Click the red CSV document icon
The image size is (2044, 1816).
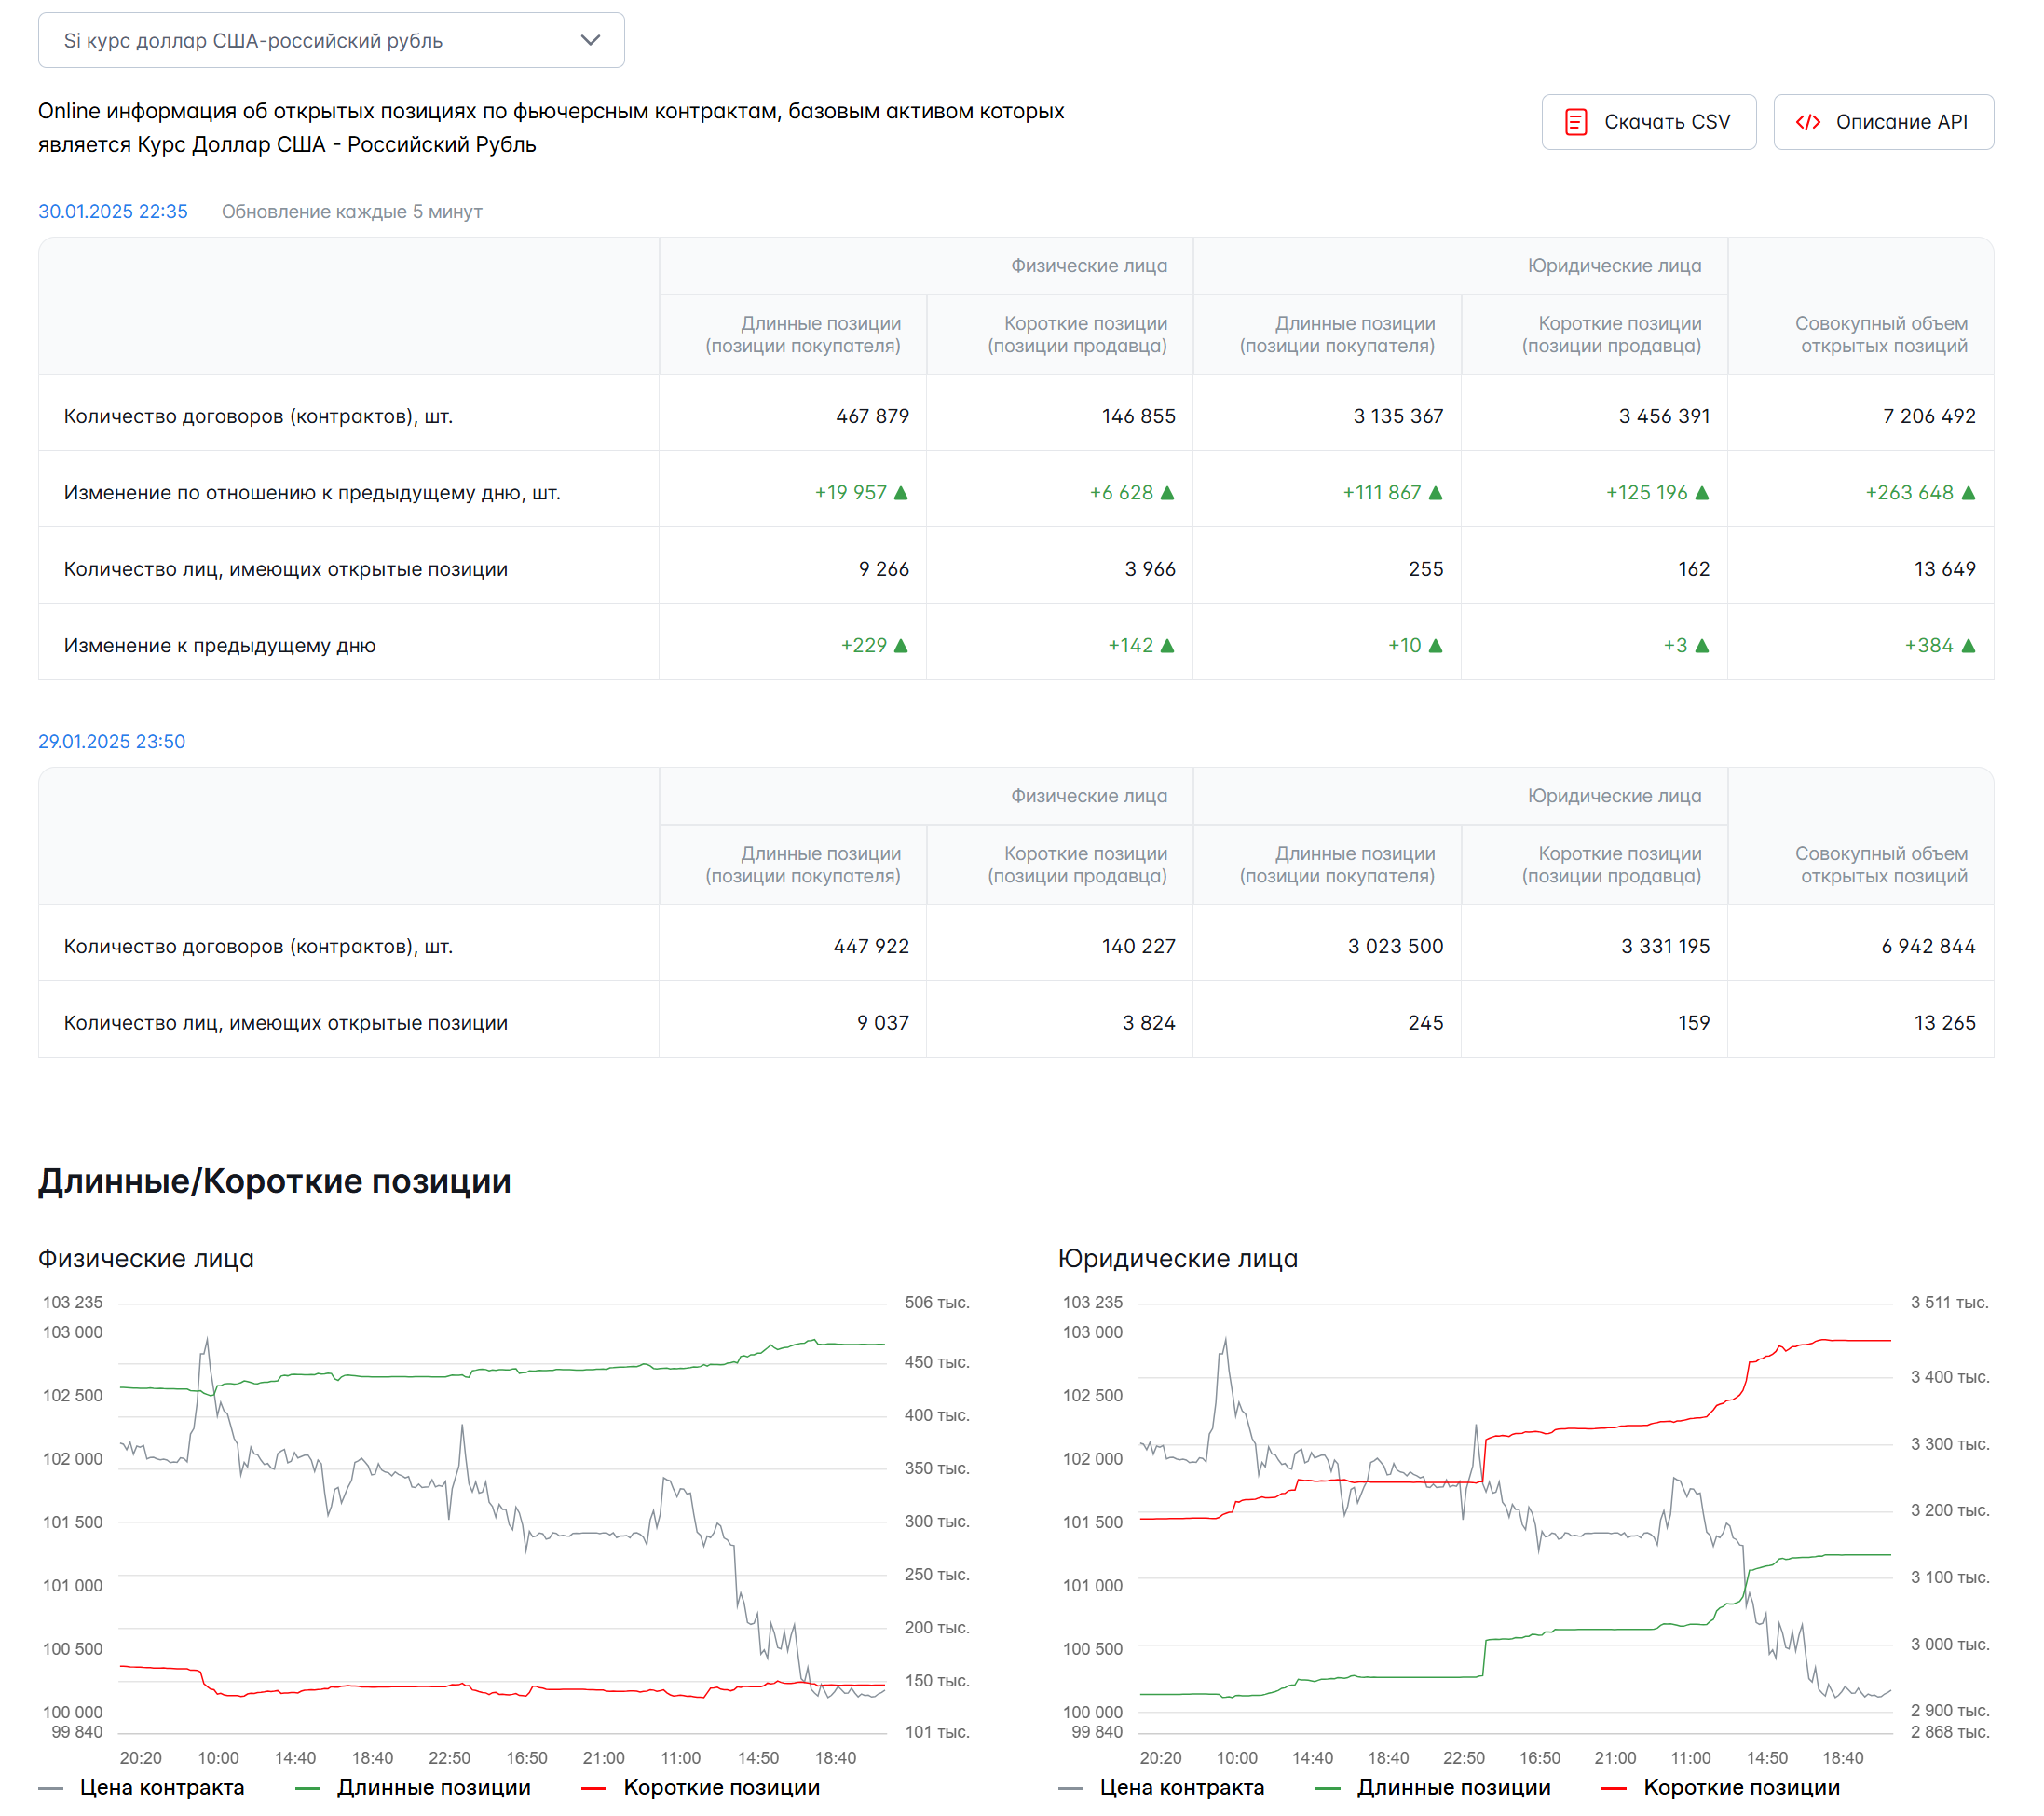click(1576, 122)
